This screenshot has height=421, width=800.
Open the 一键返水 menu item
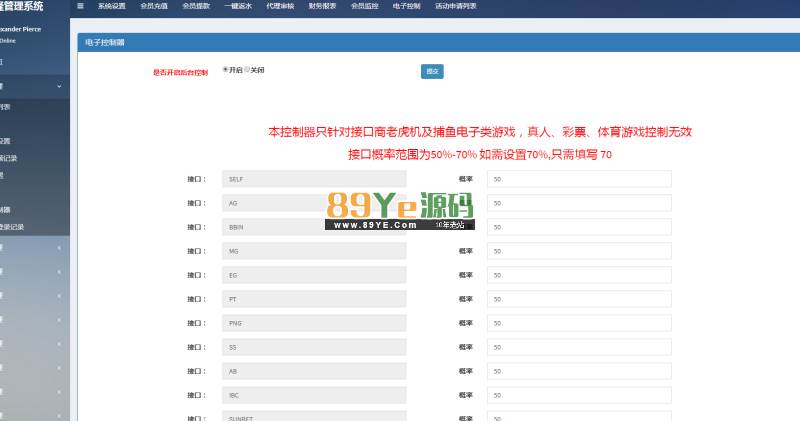(x=238, y=6)
